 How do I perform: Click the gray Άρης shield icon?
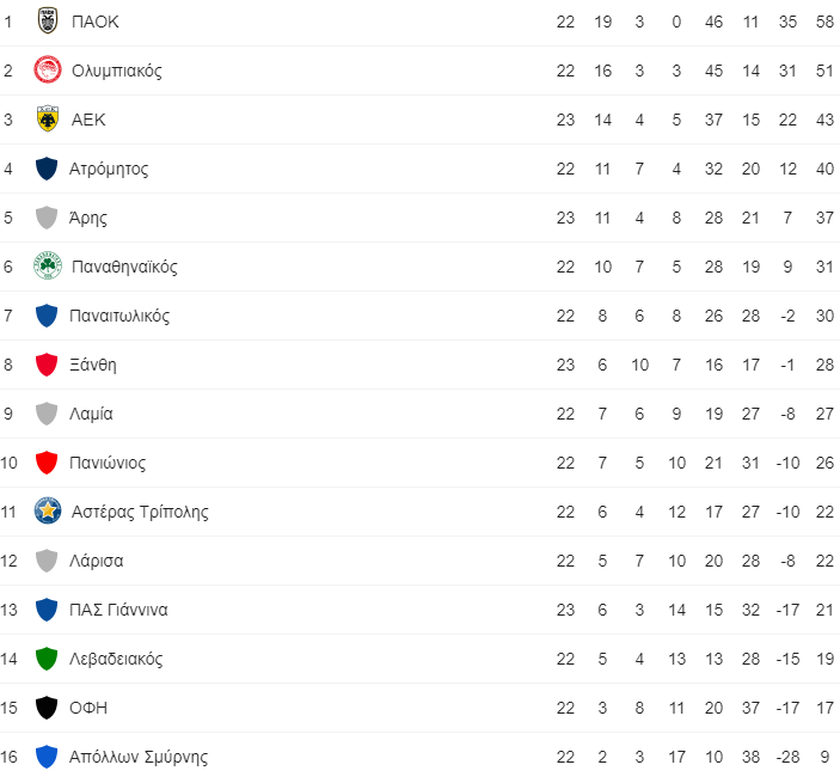[x=46, y=217]
